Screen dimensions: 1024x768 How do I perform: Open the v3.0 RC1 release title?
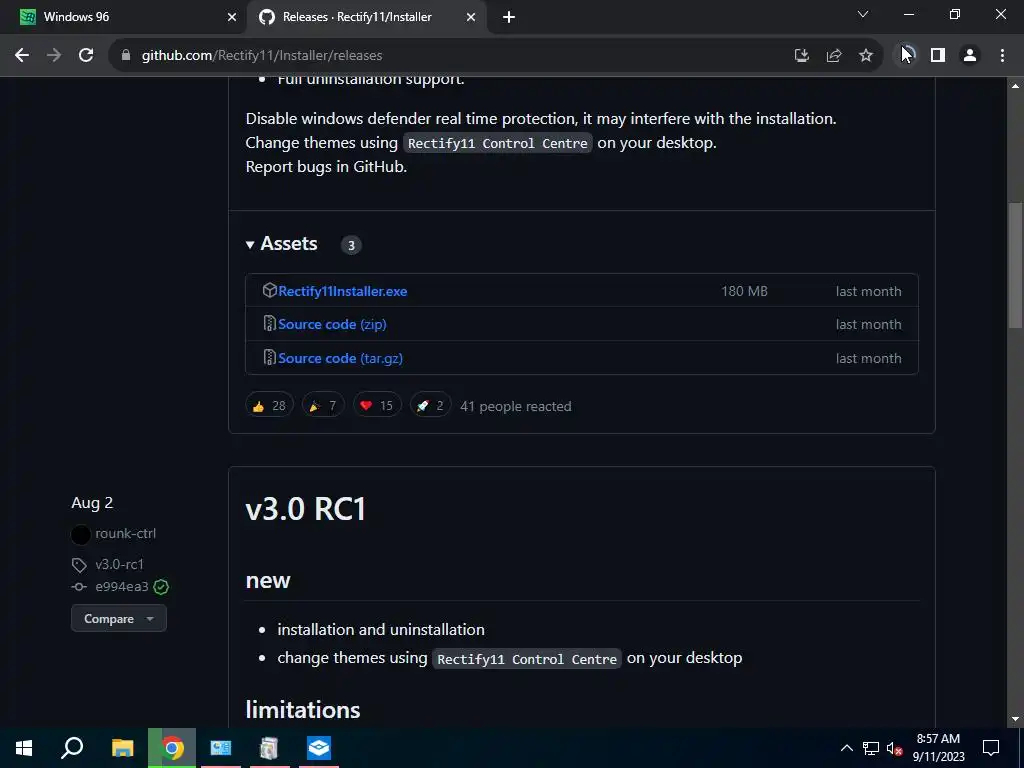pos(305,509)
